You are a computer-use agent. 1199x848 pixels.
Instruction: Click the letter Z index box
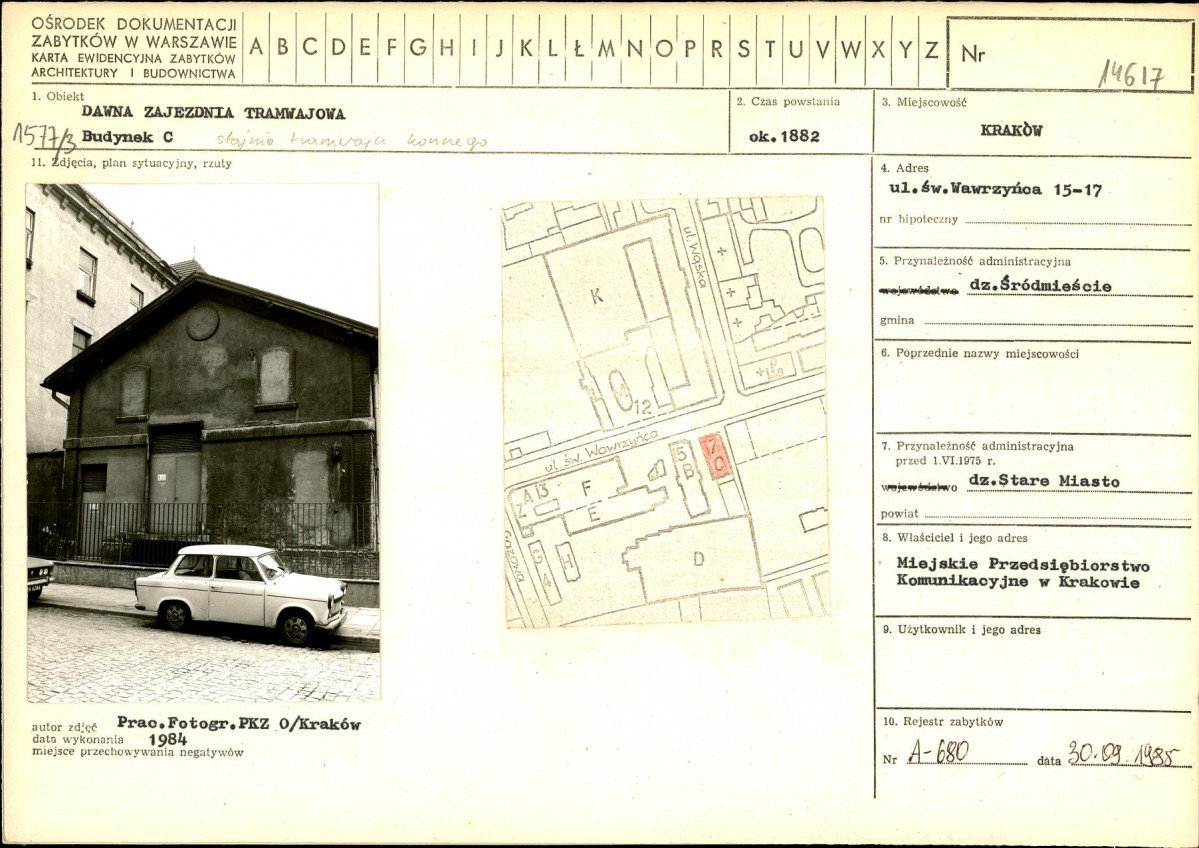[931, 48]
